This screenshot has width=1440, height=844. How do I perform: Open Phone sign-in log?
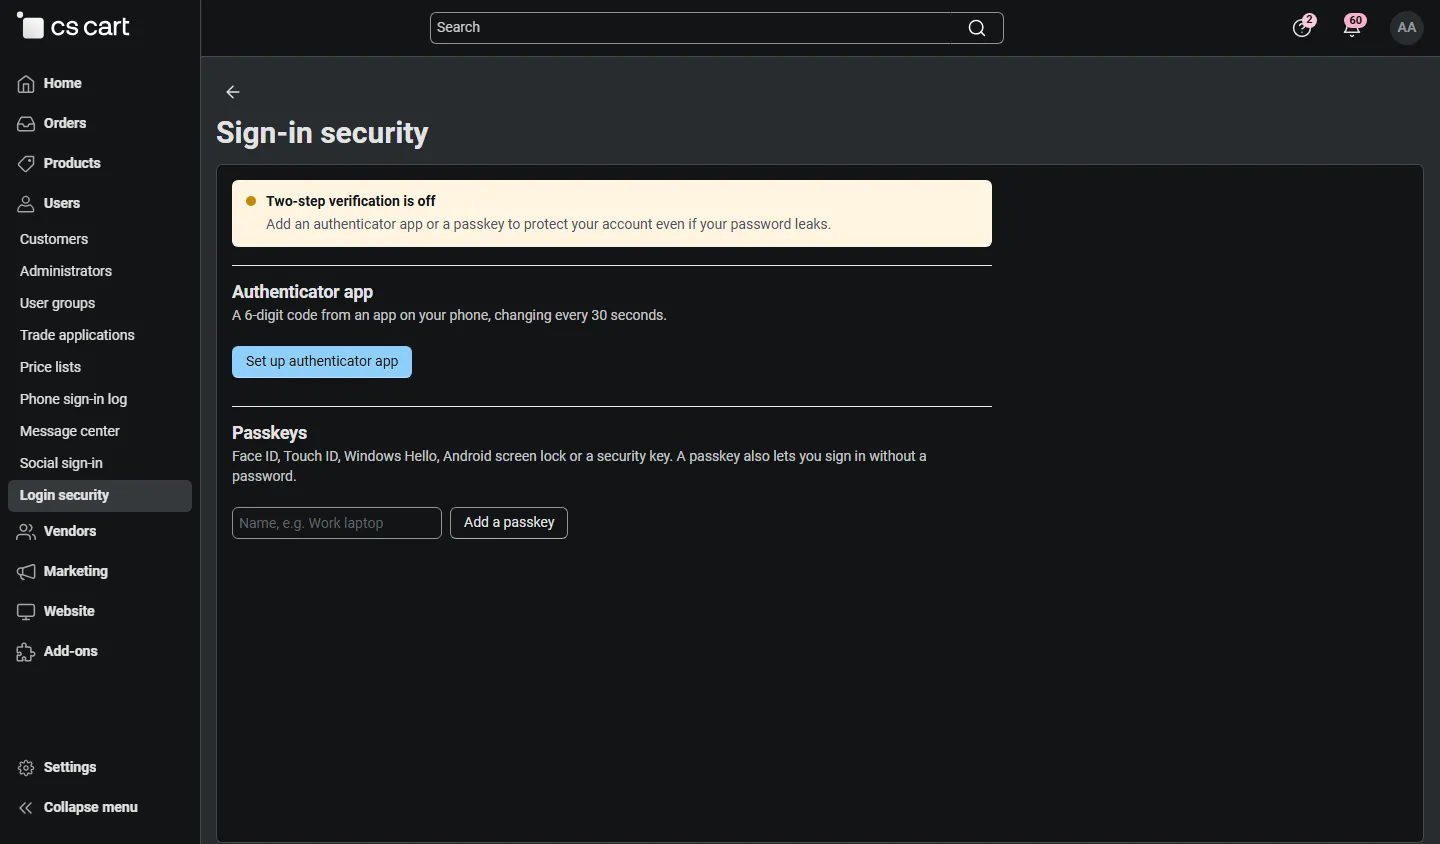click(x=74, y=400)
